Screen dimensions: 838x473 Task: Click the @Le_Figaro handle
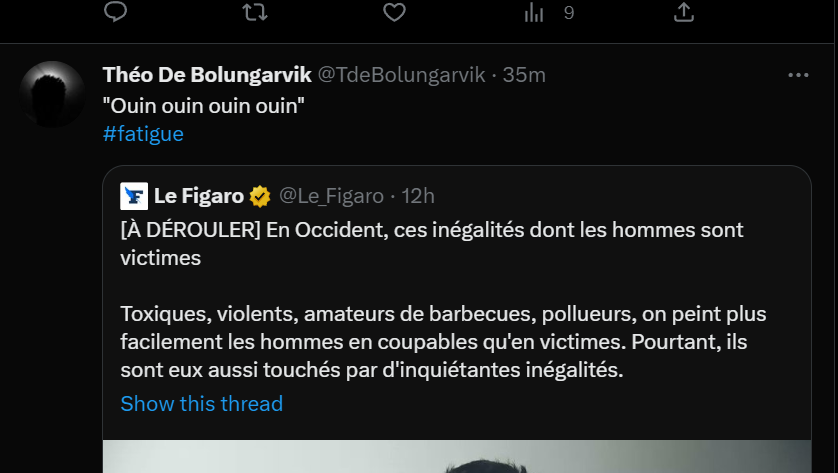click(x=330, y=196)
